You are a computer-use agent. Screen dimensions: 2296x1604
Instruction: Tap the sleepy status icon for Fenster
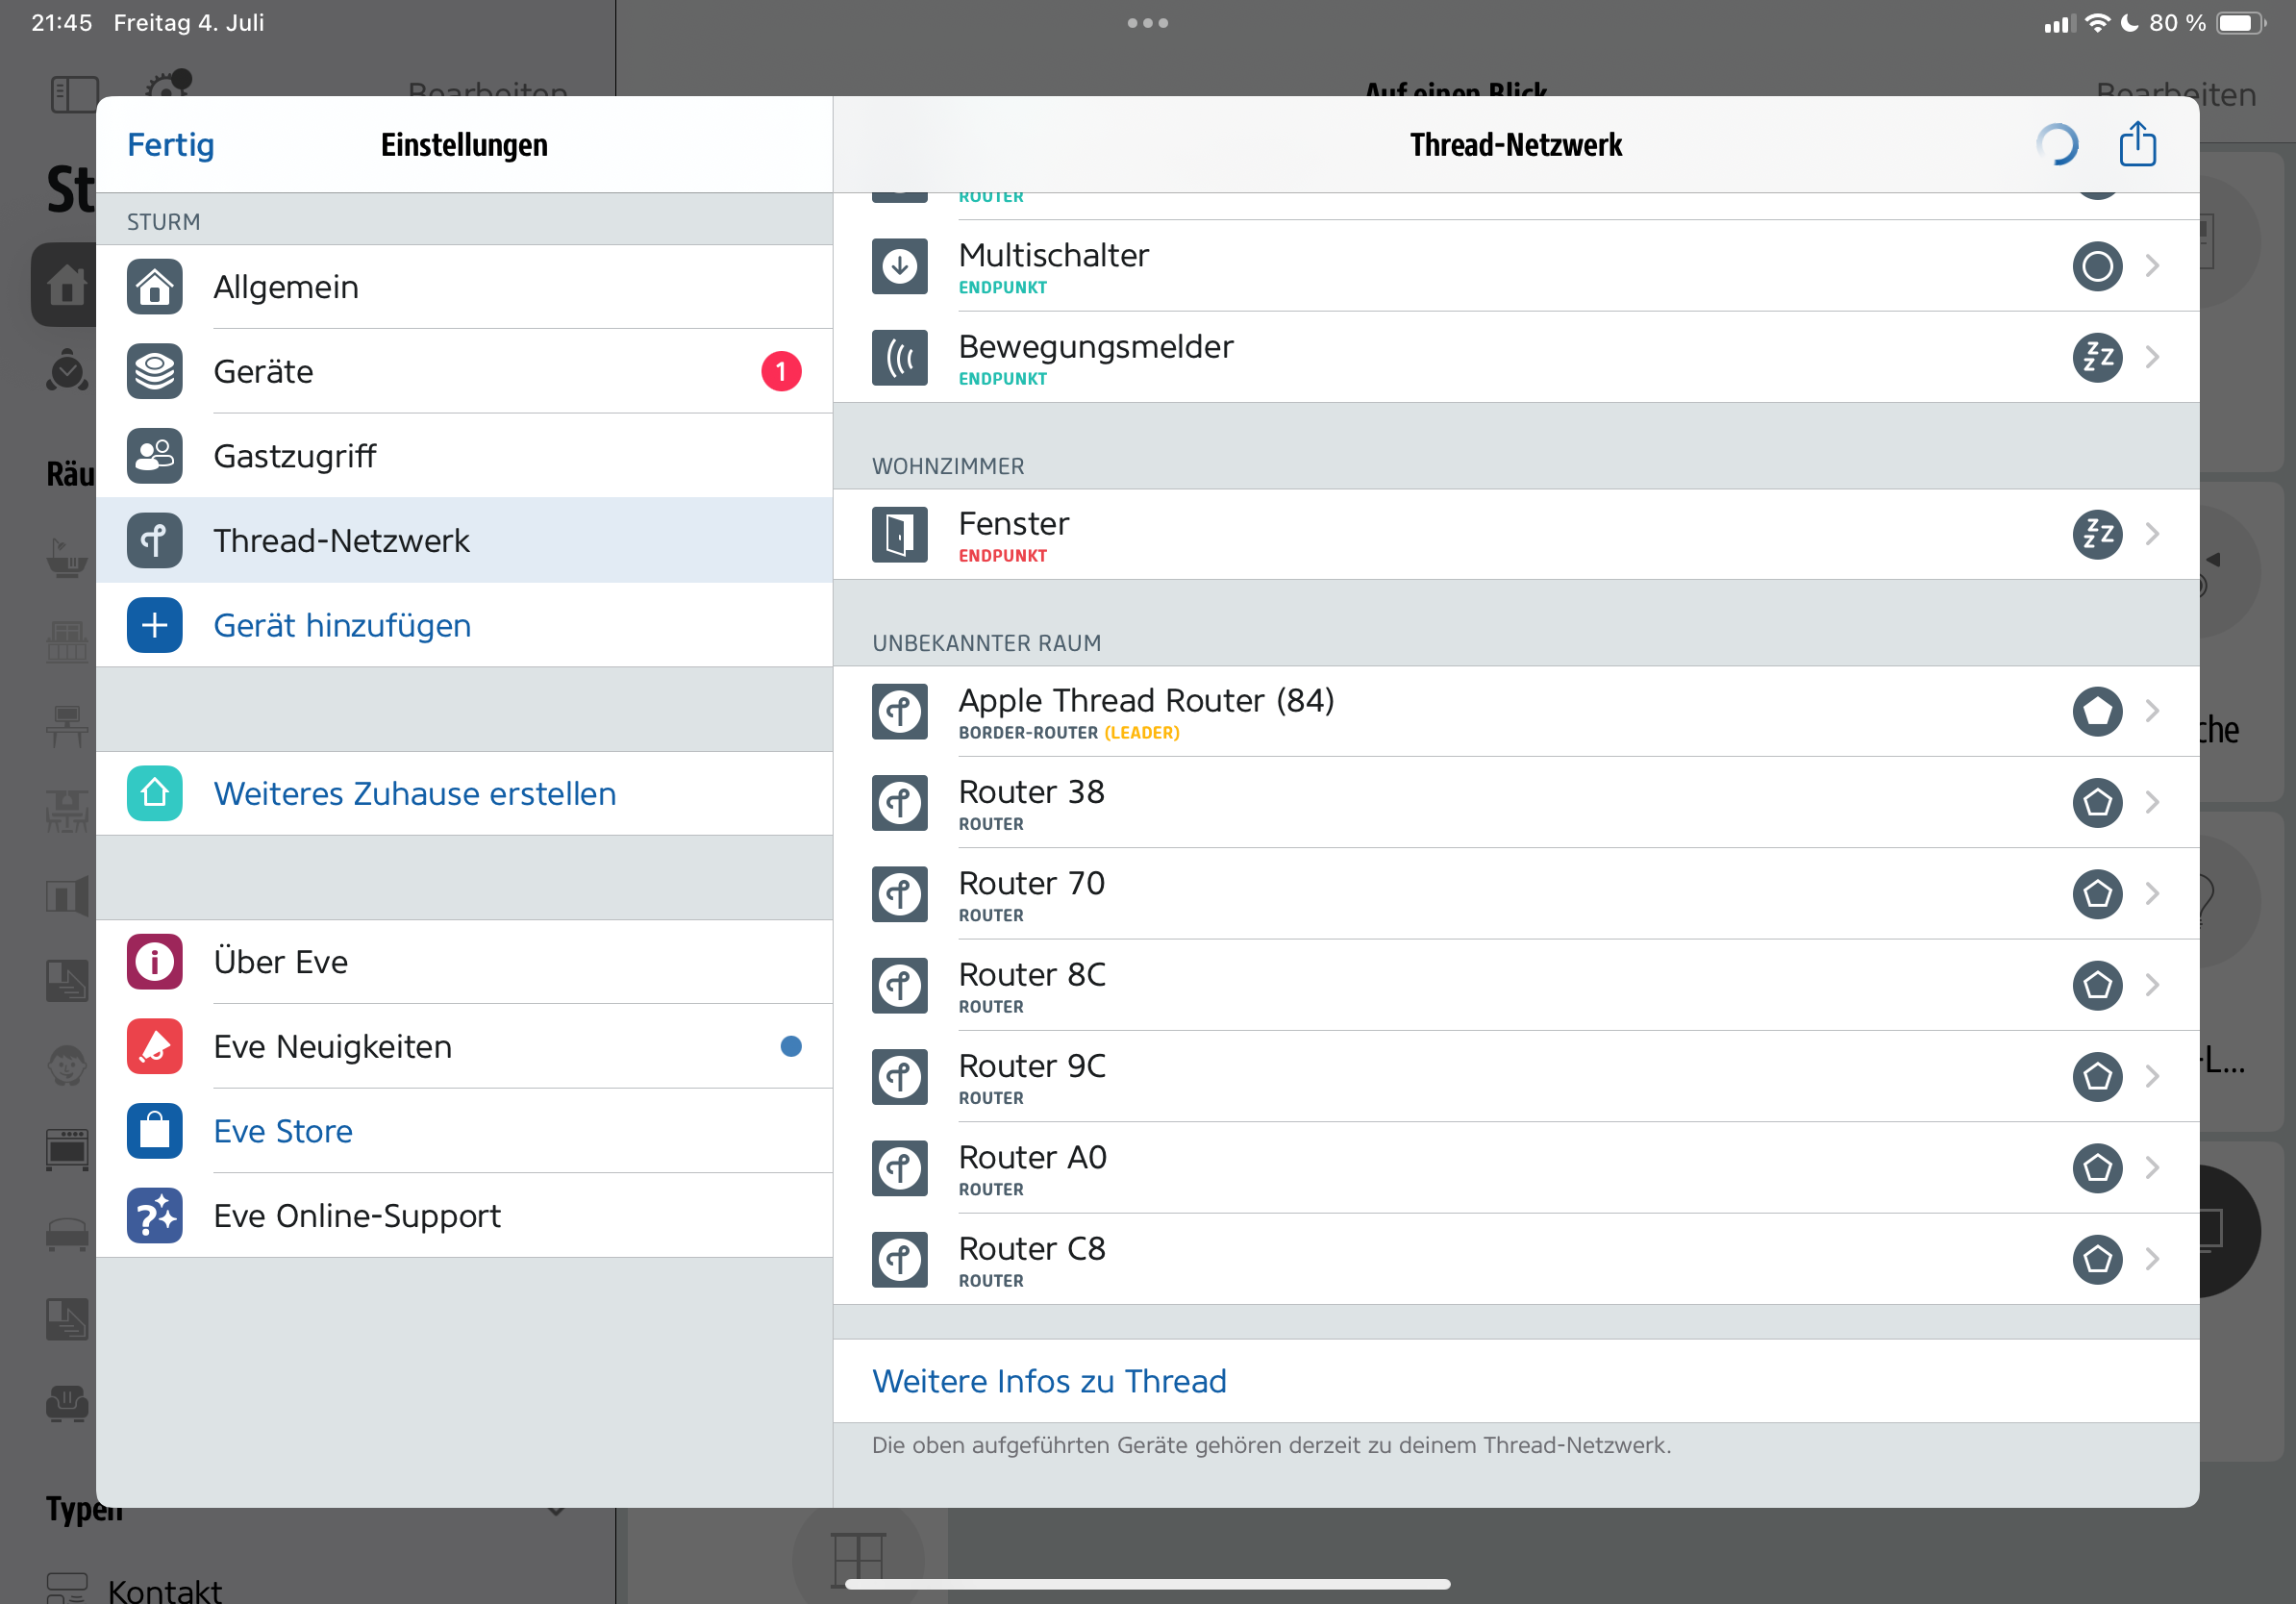tap(2097, 534)
